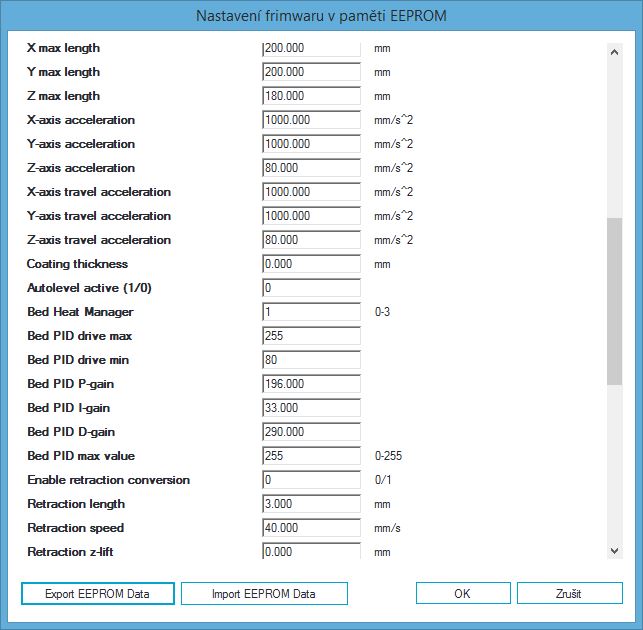The image size is (643, 630).
Task: Click the Import EEPROM Data button
Action: pos(264,593)
